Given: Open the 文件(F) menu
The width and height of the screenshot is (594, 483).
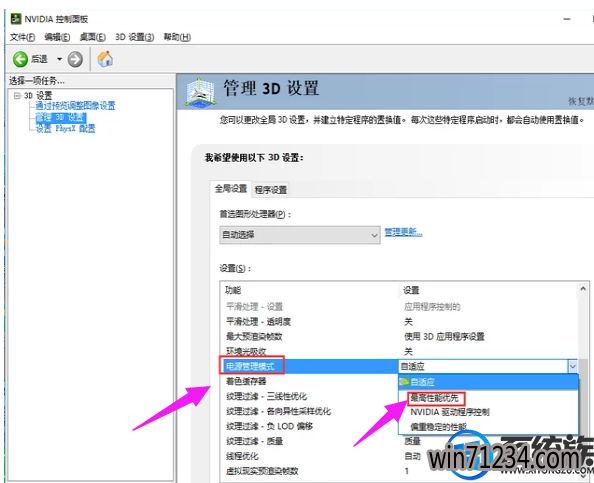Looking at the screenshot, I should (22, 37).
